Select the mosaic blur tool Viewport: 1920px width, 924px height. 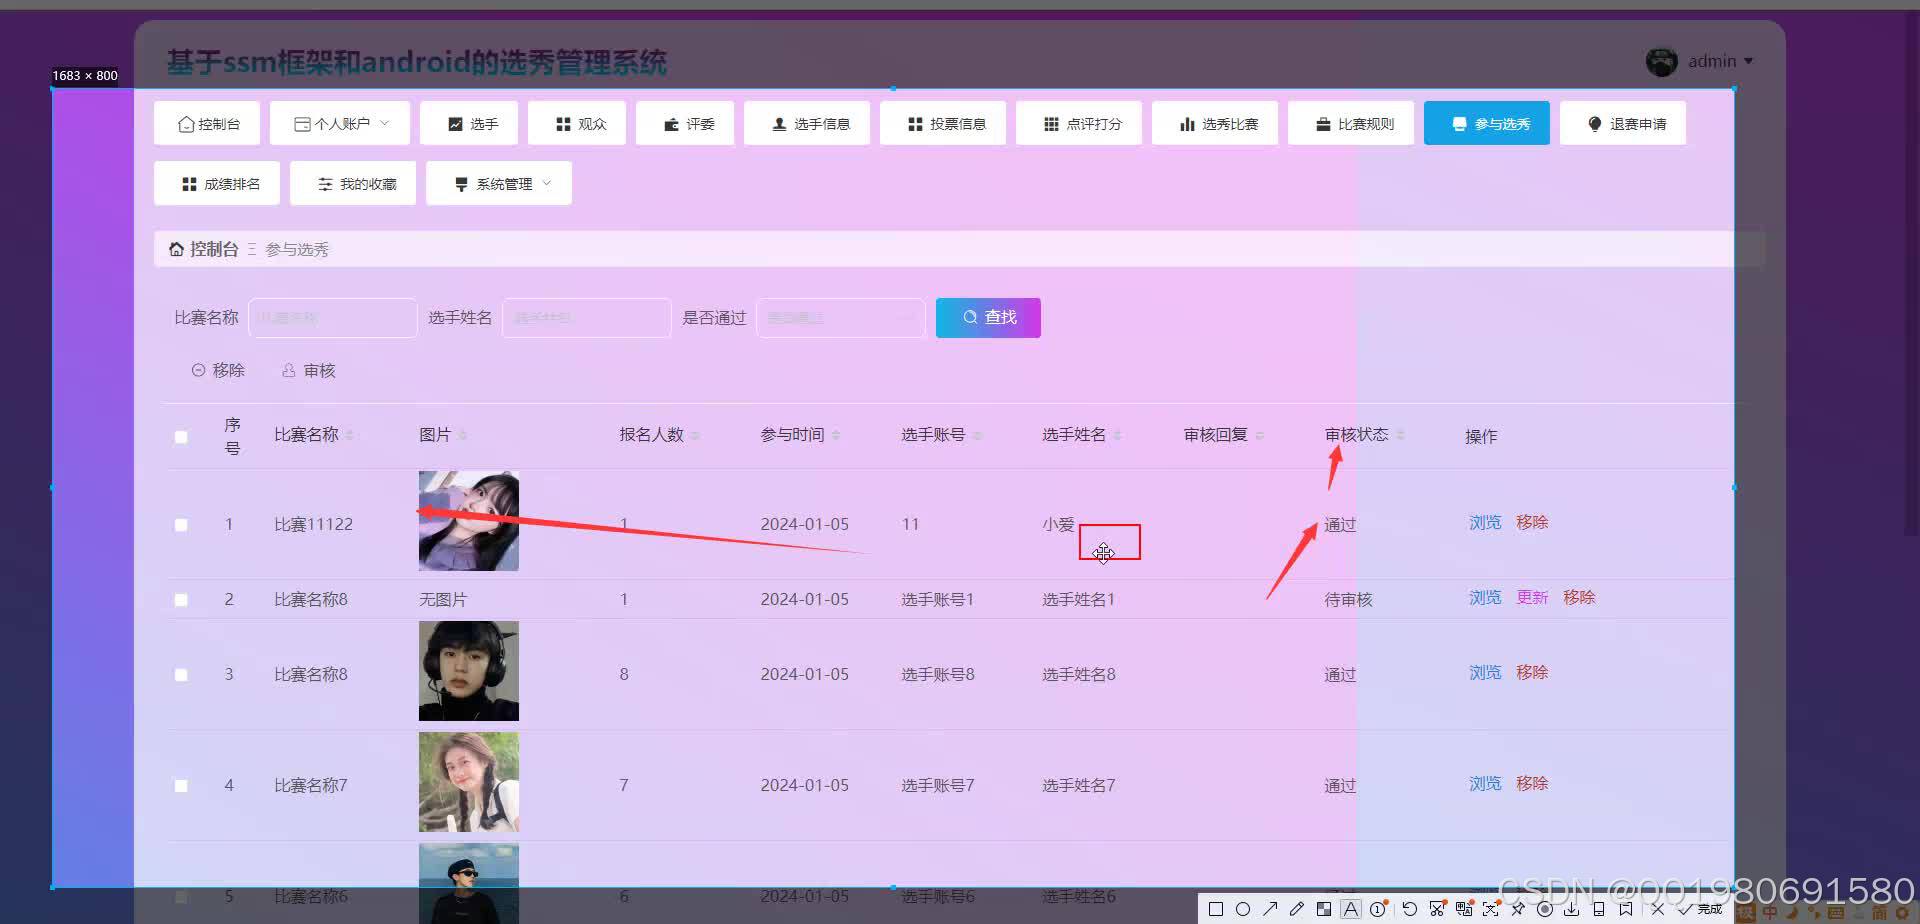[1324, 908]
